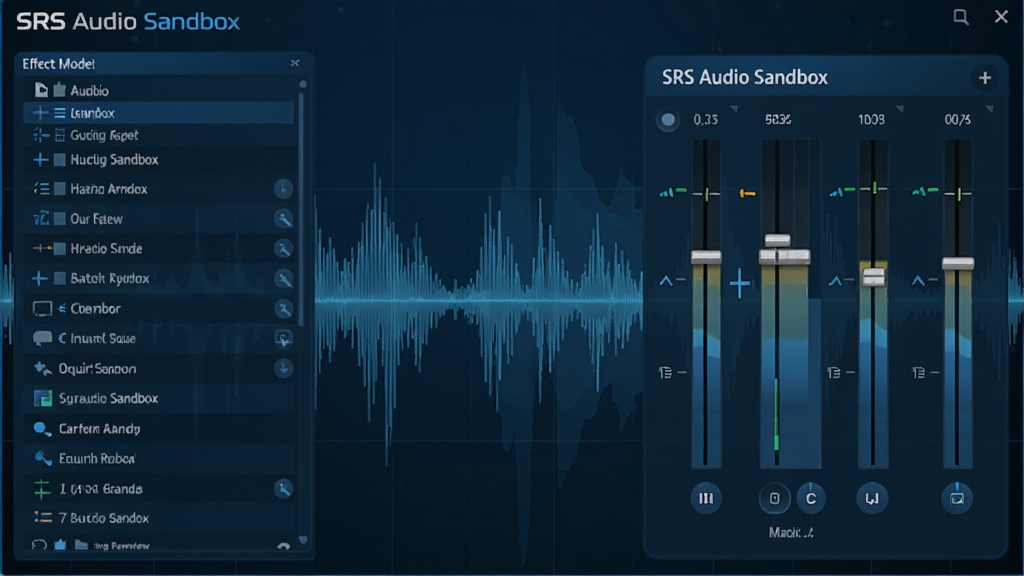Open the Gudng Aspet item
1024x576 pixels.
(159, 135)
